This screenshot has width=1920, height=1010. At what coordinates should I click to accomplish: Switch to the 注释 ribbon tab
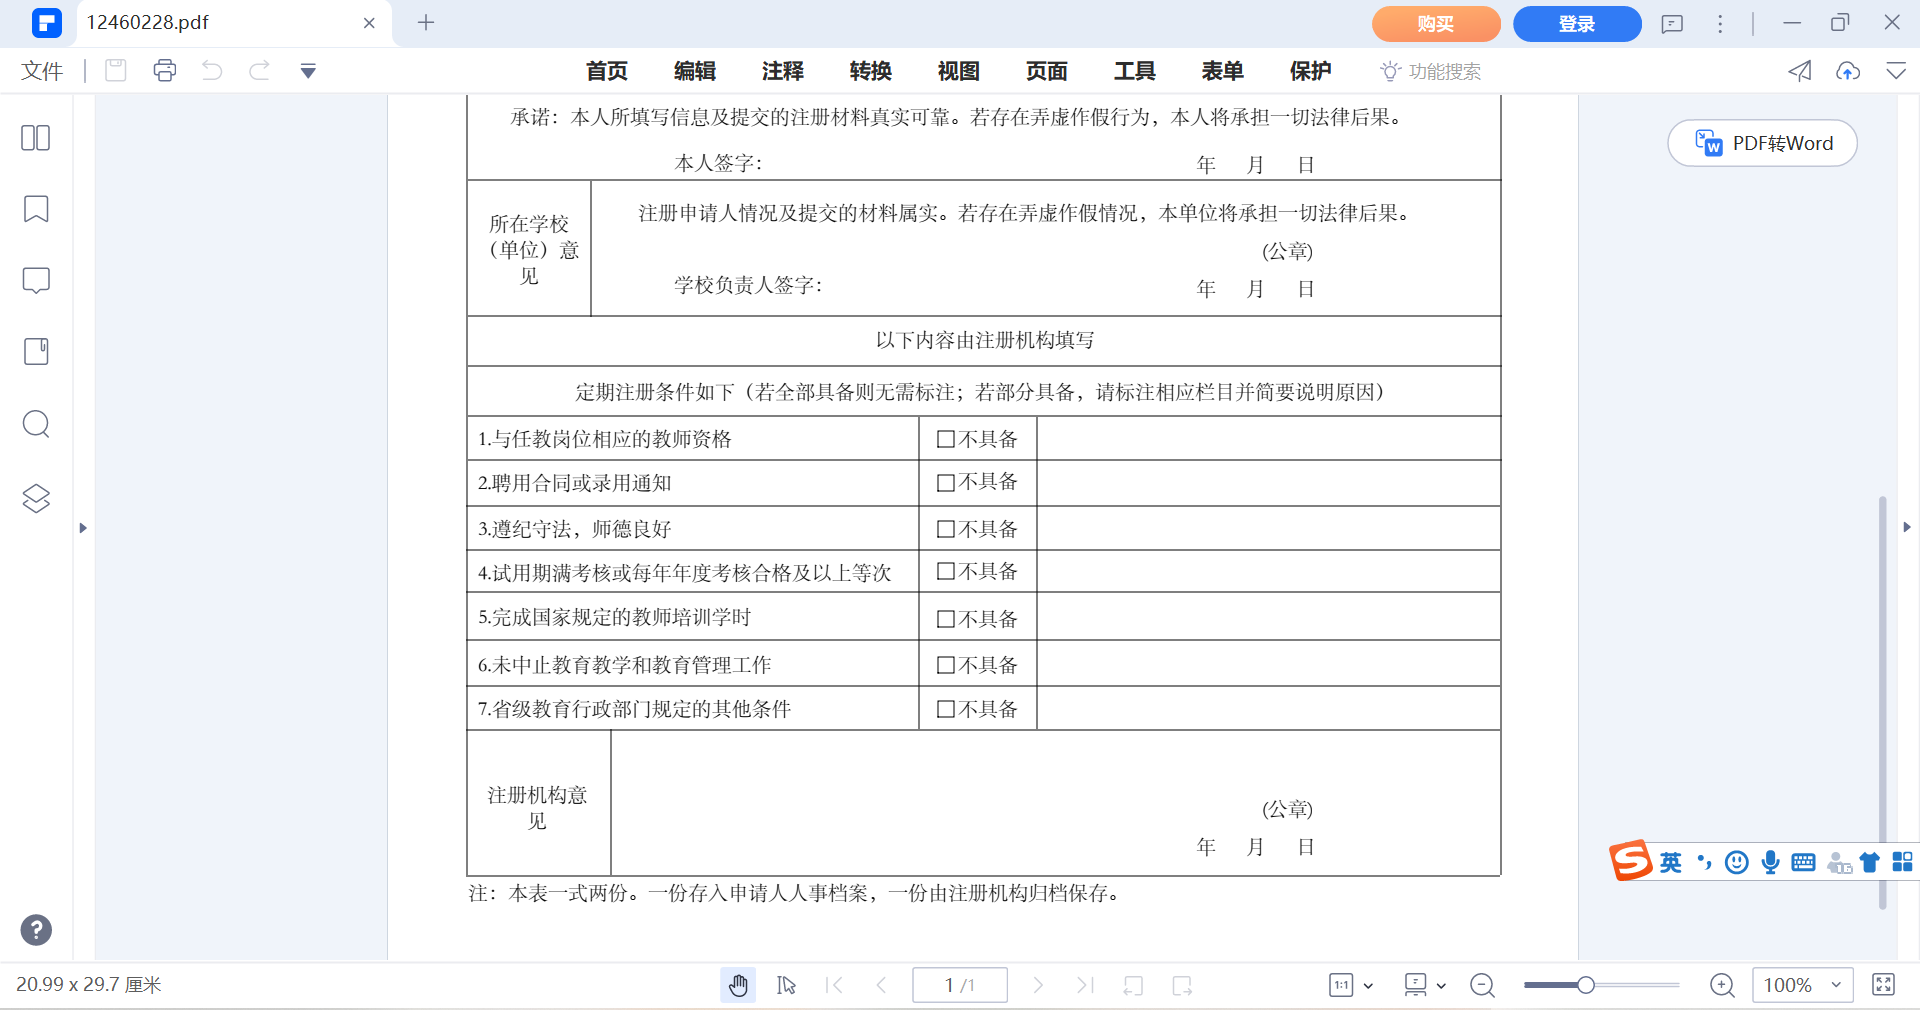coord(783,71)
